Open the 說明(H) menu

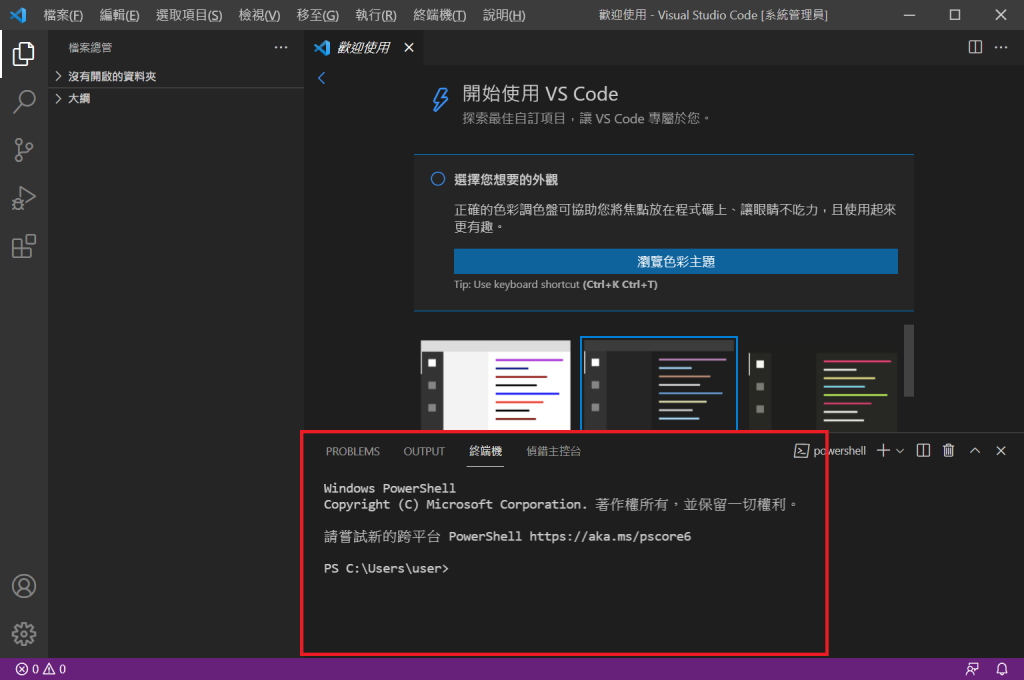pos(504,15)
